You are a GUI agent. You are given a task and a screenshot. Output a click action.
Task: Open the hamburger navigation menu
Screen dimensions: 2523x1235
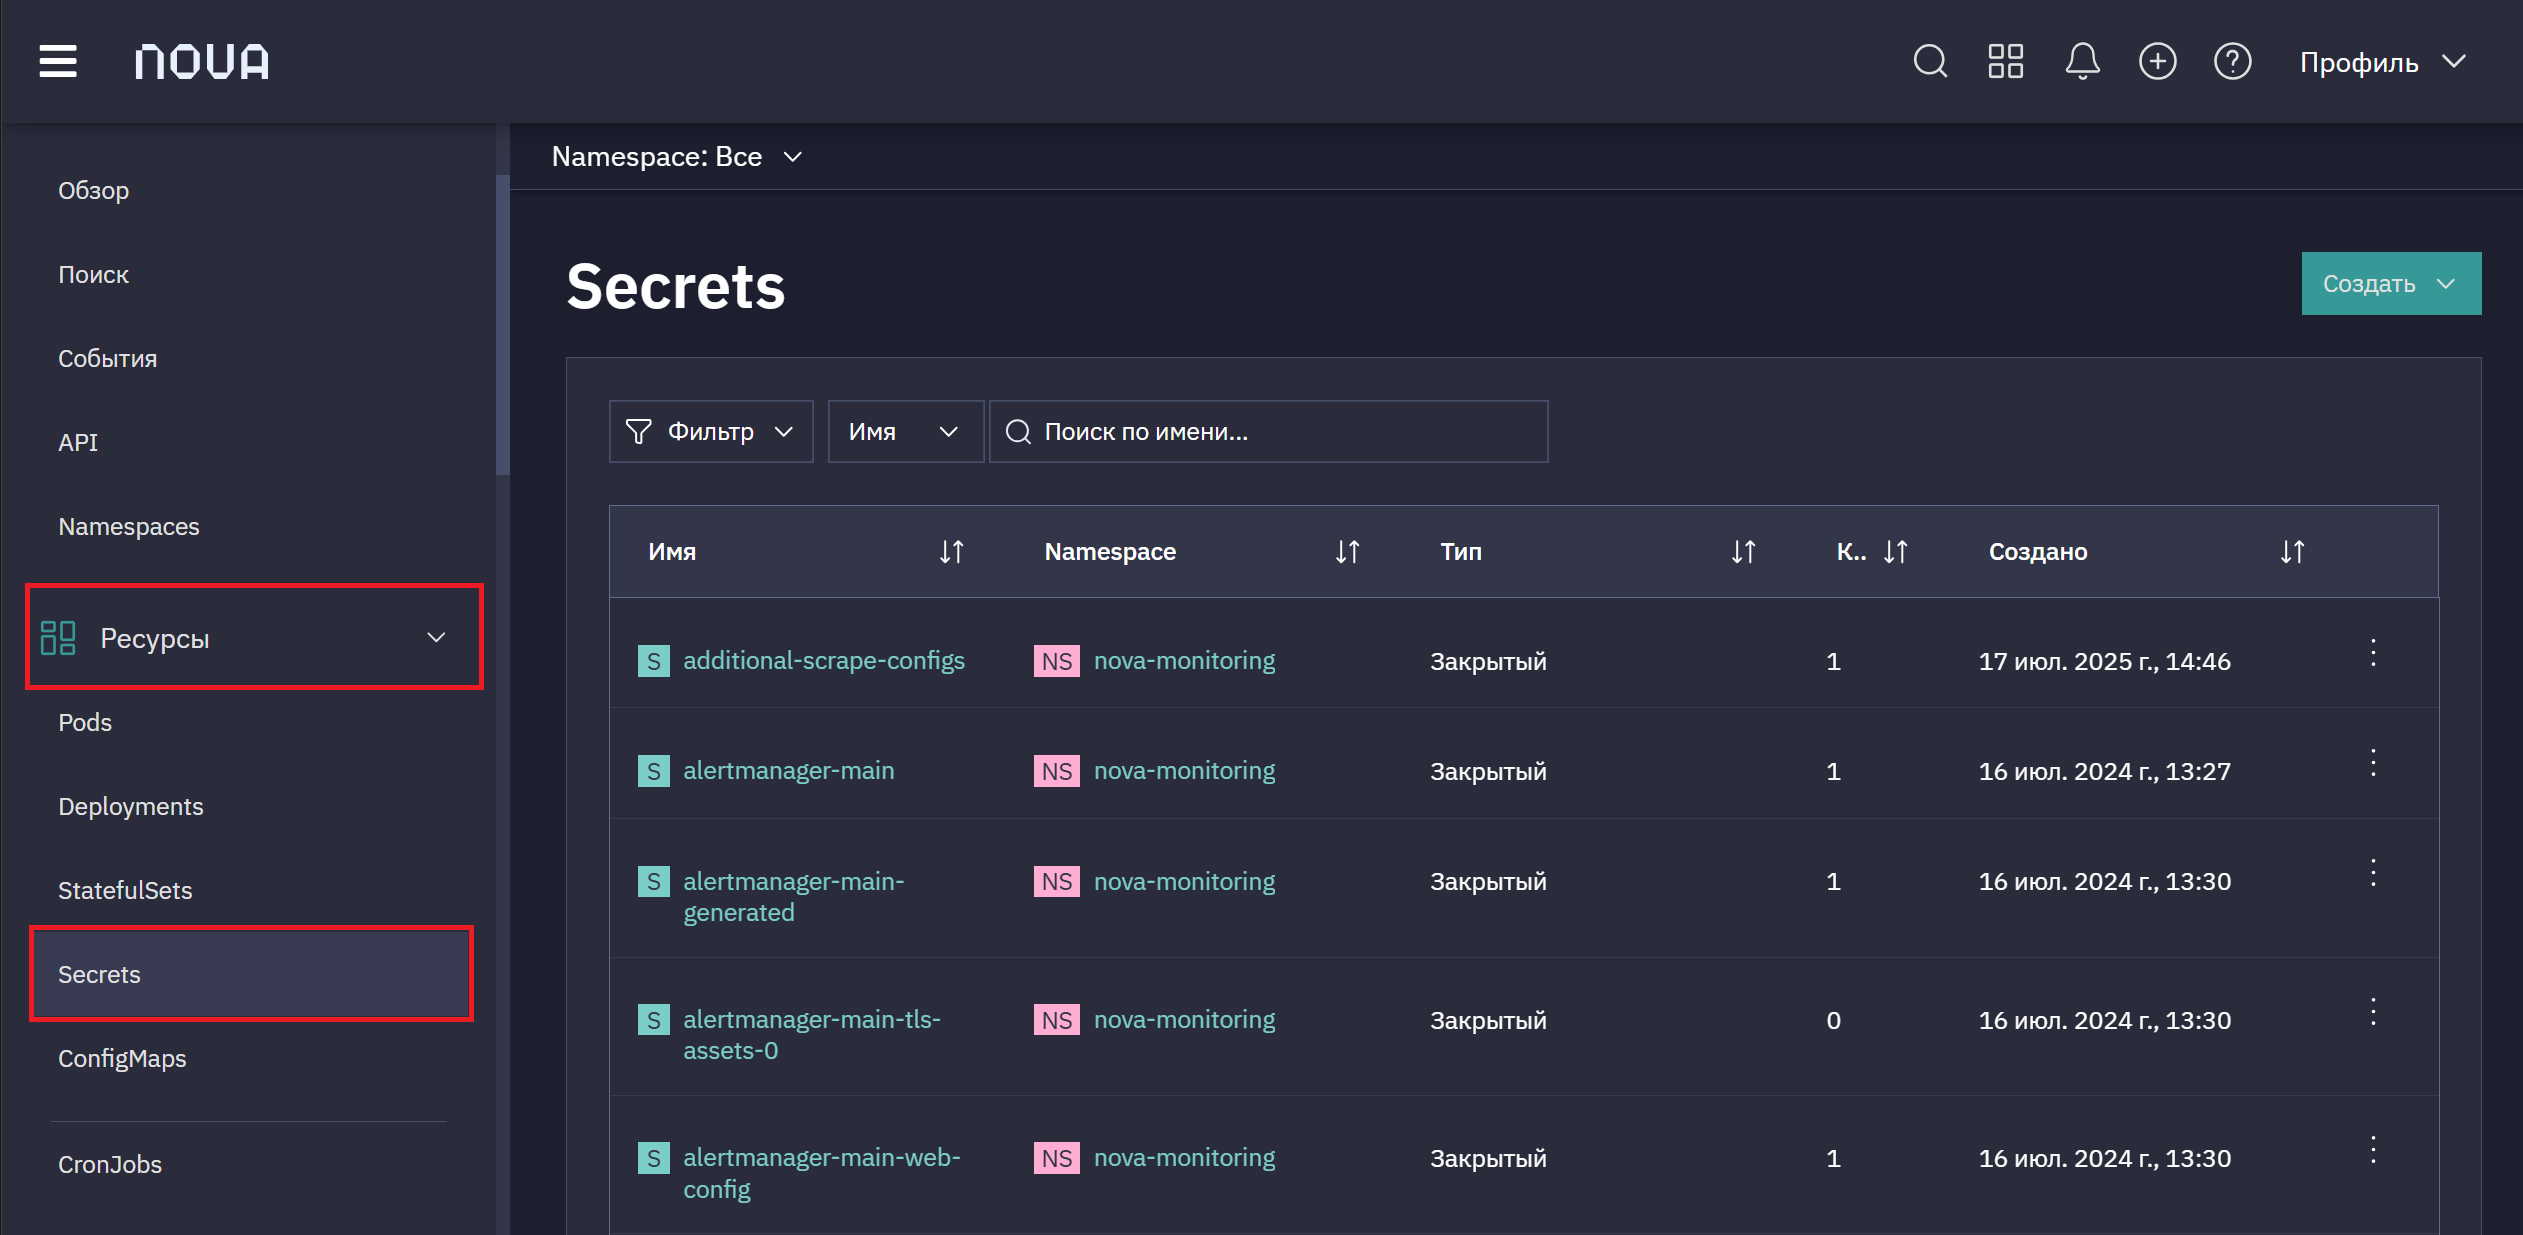[x=58, y=62]
